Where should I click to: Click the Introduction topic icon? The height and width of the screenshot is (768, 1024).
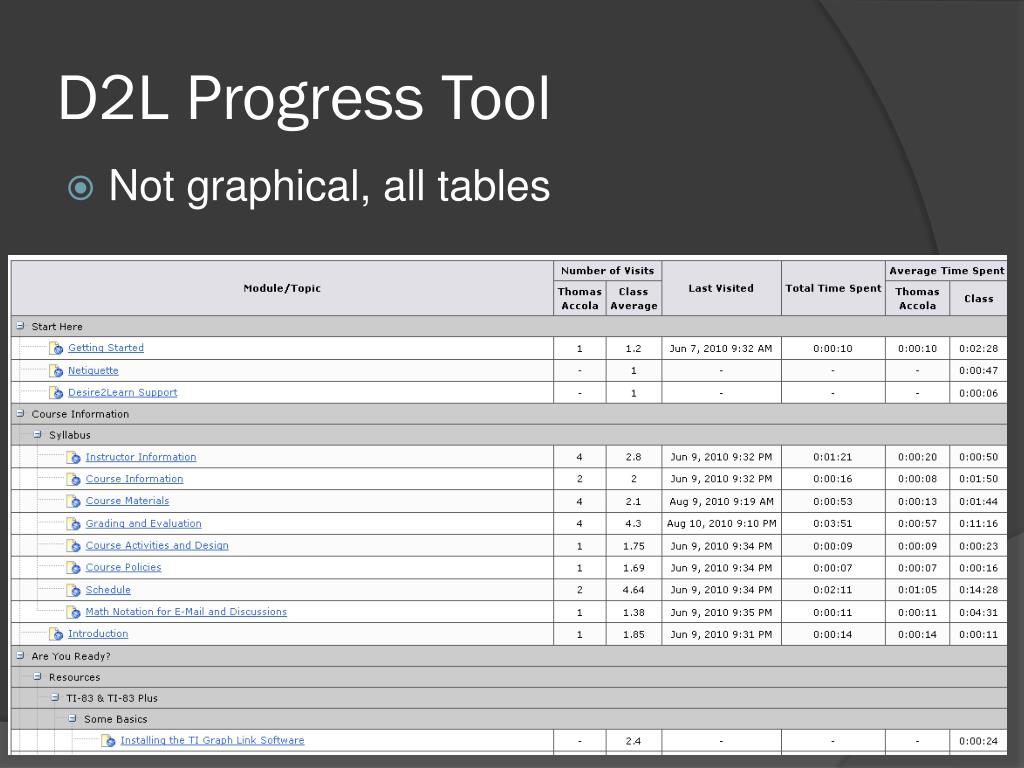pyautogui.click(x=56, y=634)
